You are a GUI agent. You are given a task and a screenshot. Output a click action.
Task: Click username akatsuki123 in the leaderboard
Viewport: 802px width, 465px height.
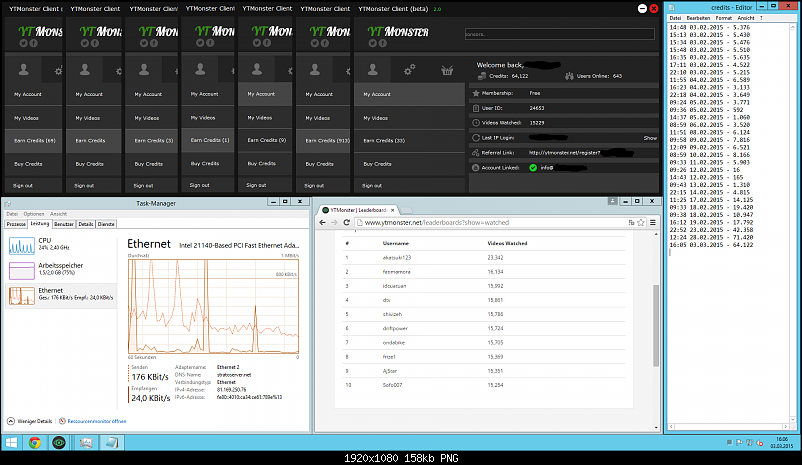click(397, 258)
